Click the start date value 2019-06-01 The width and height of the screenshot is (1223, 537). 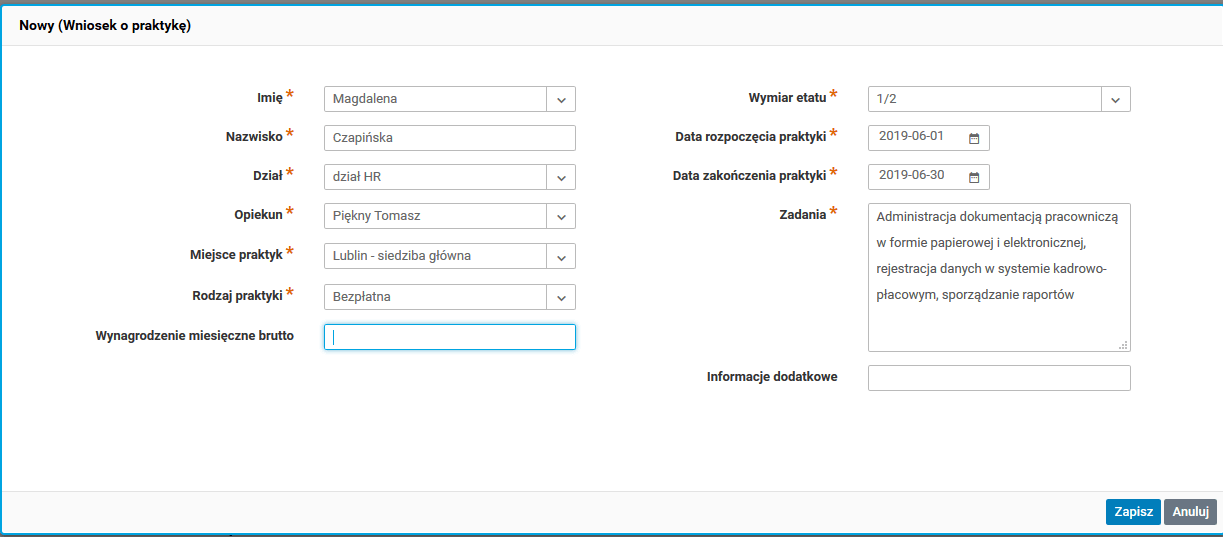click(911, 137)
